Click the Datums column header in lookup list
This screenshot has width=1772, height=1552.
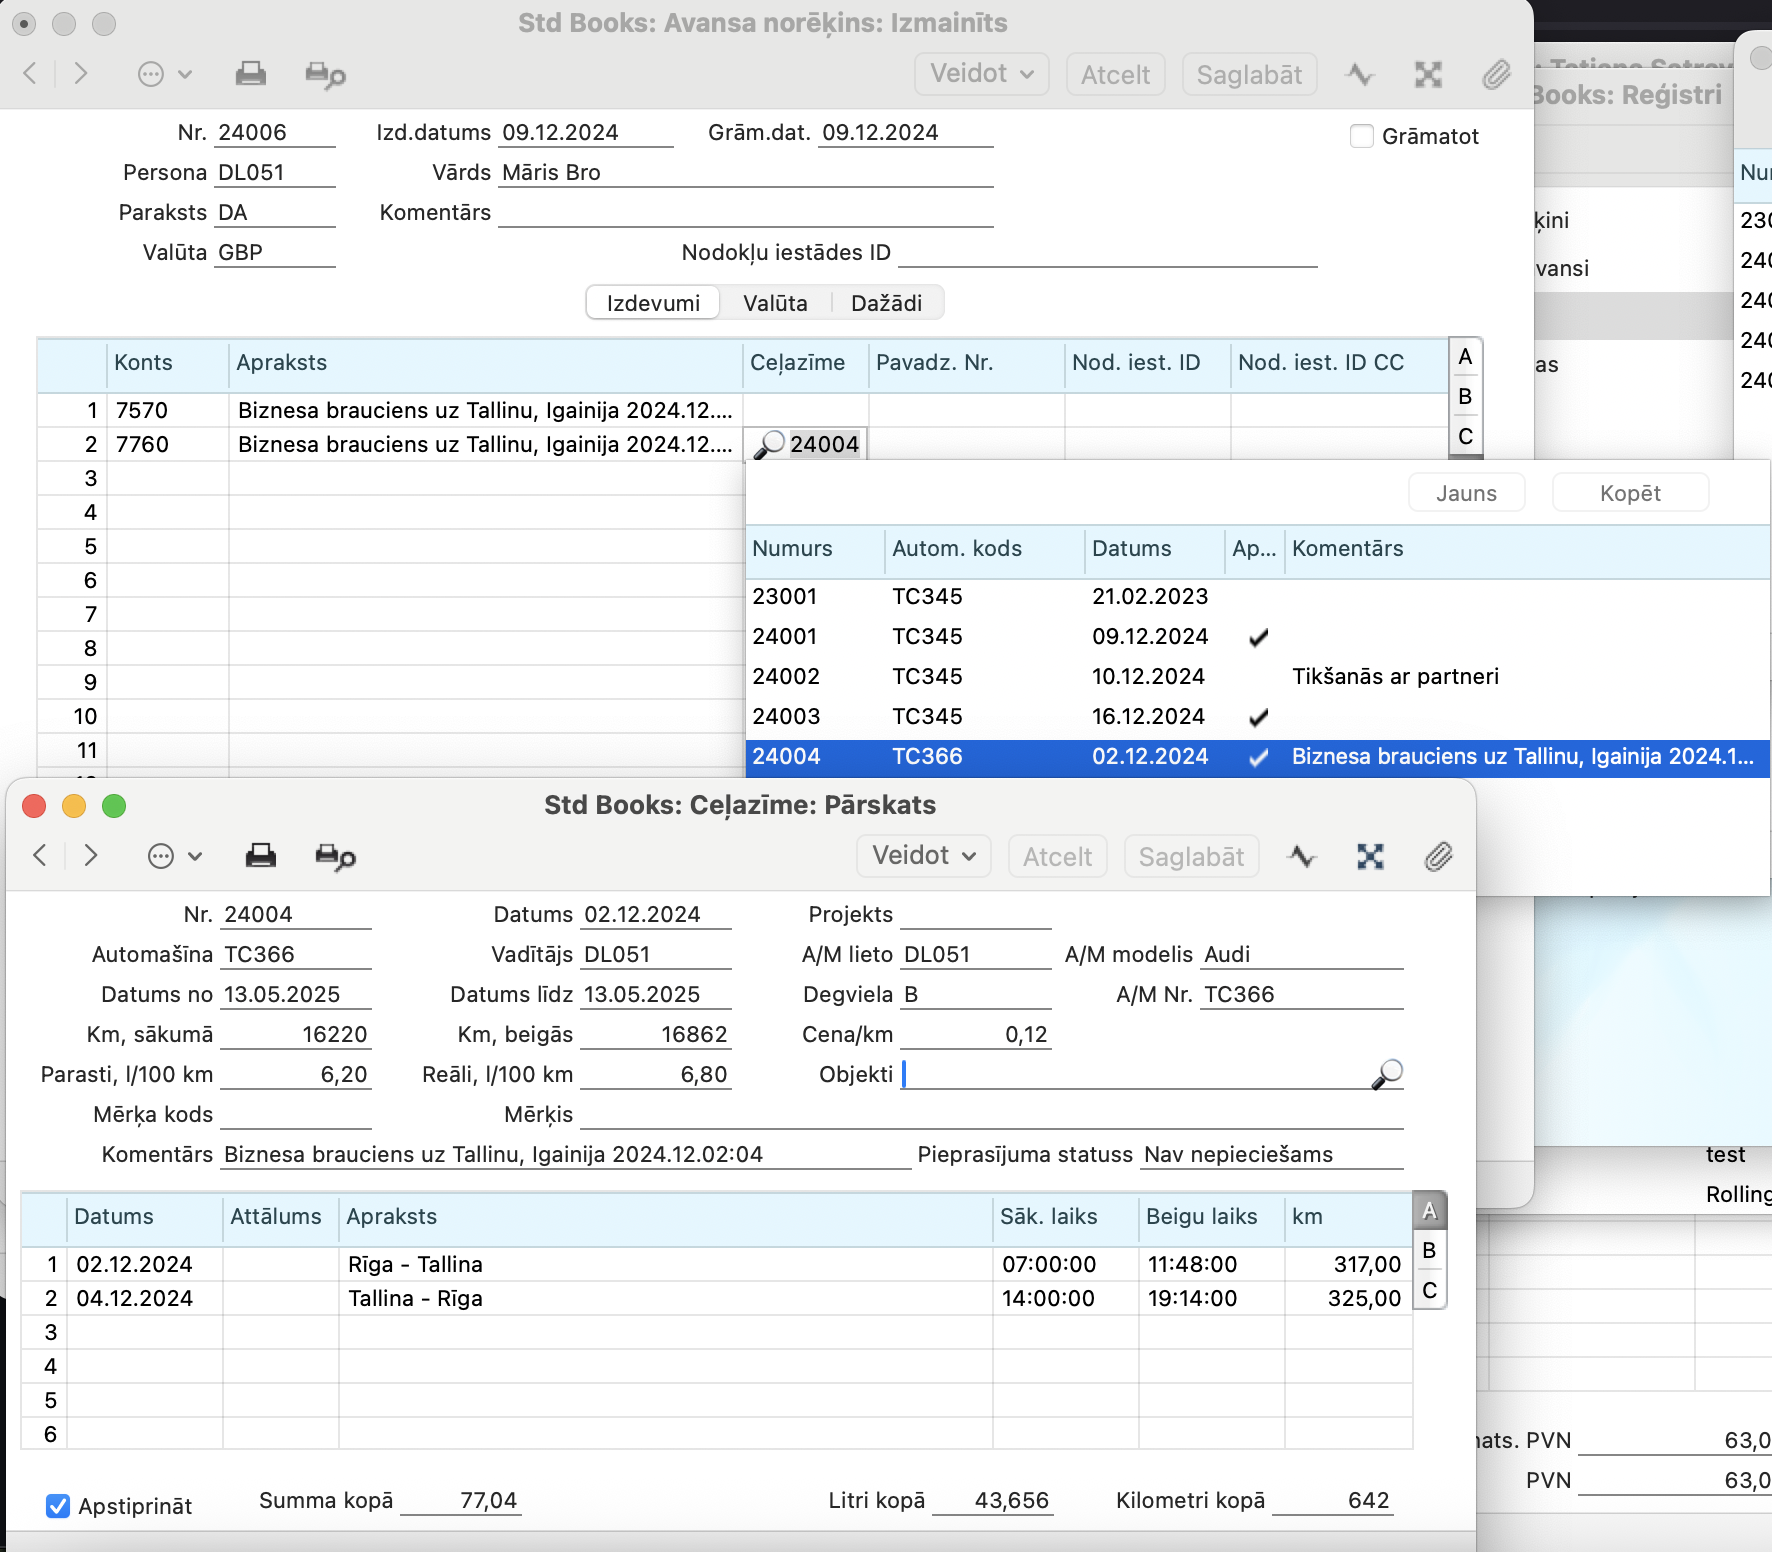[x=1155, y=549]
